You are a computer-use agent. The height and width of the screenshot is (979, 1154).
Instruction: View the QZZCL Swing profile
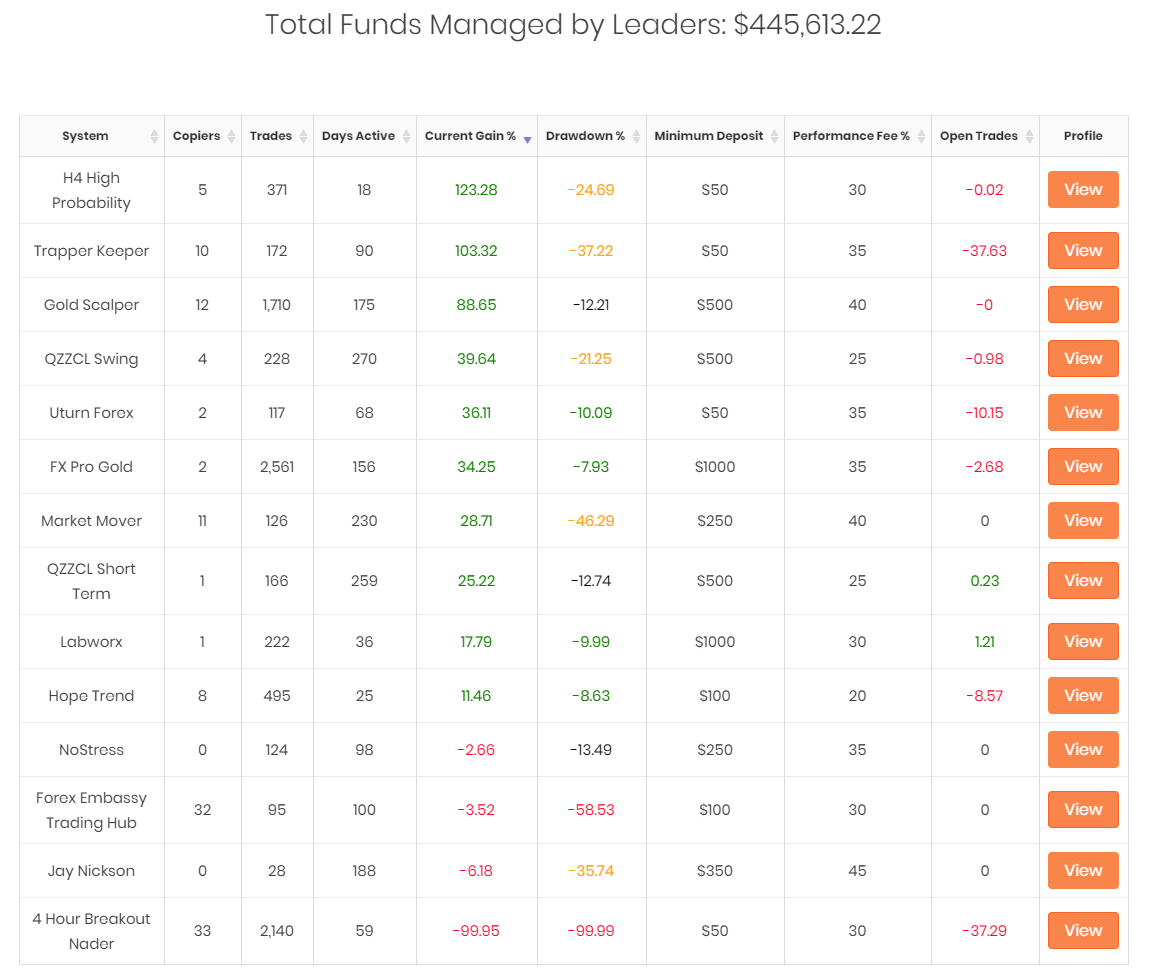pos(1083,359)
